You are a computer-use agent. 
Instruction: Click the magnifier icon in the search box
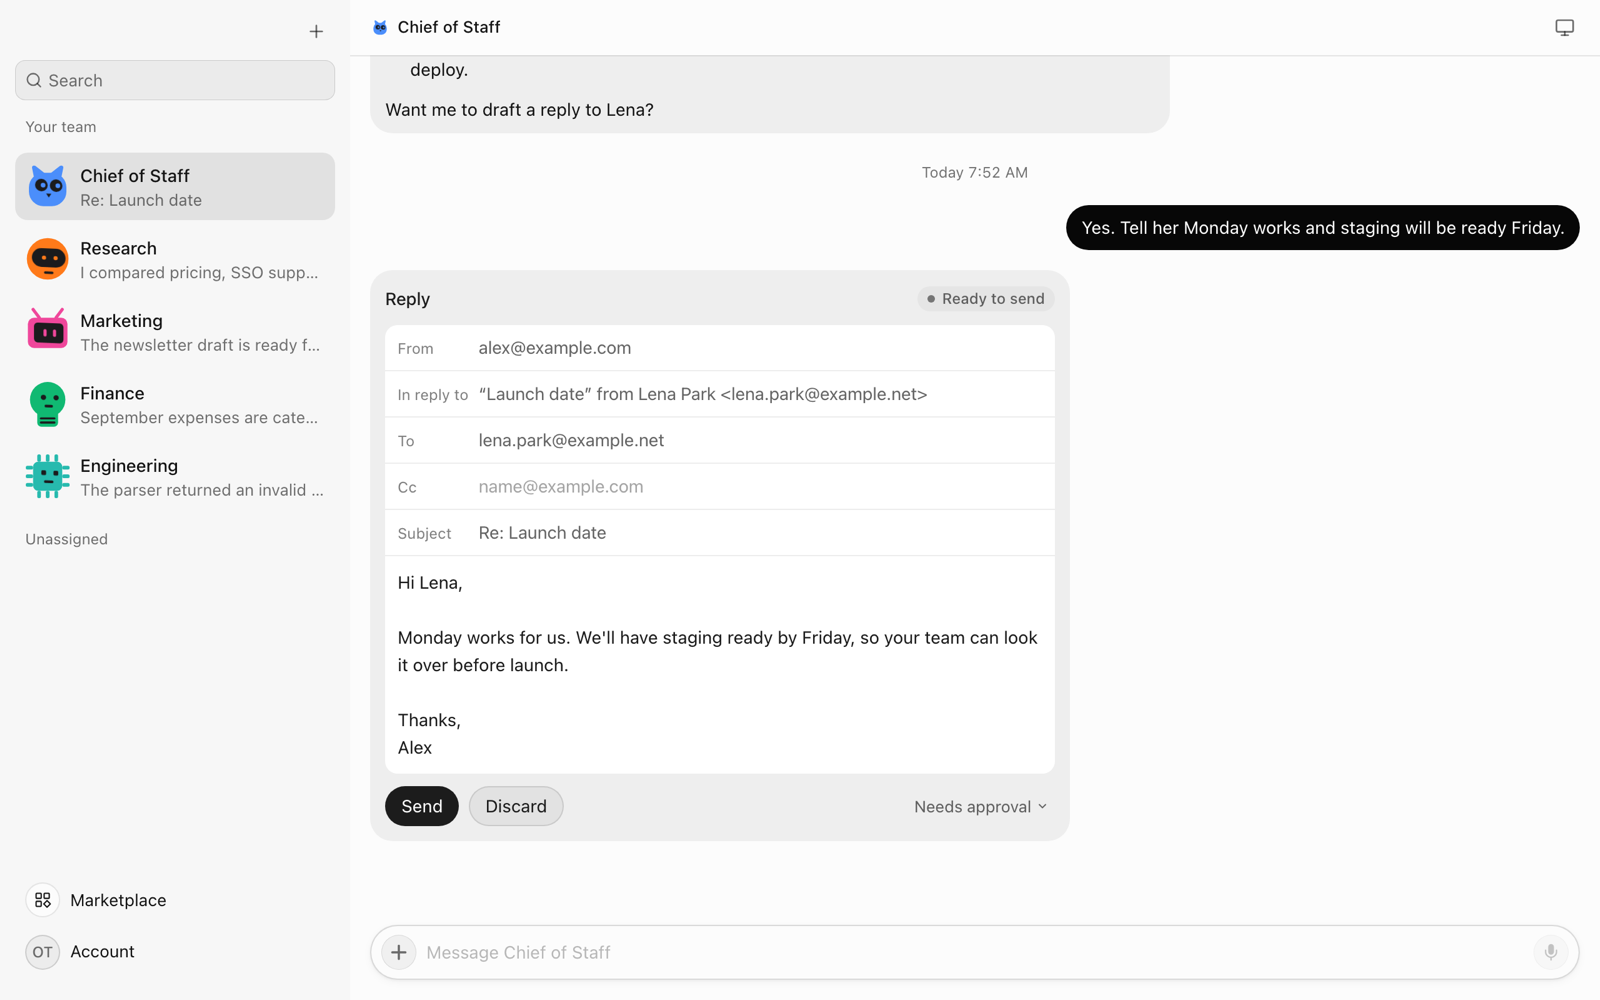[34, 80]
